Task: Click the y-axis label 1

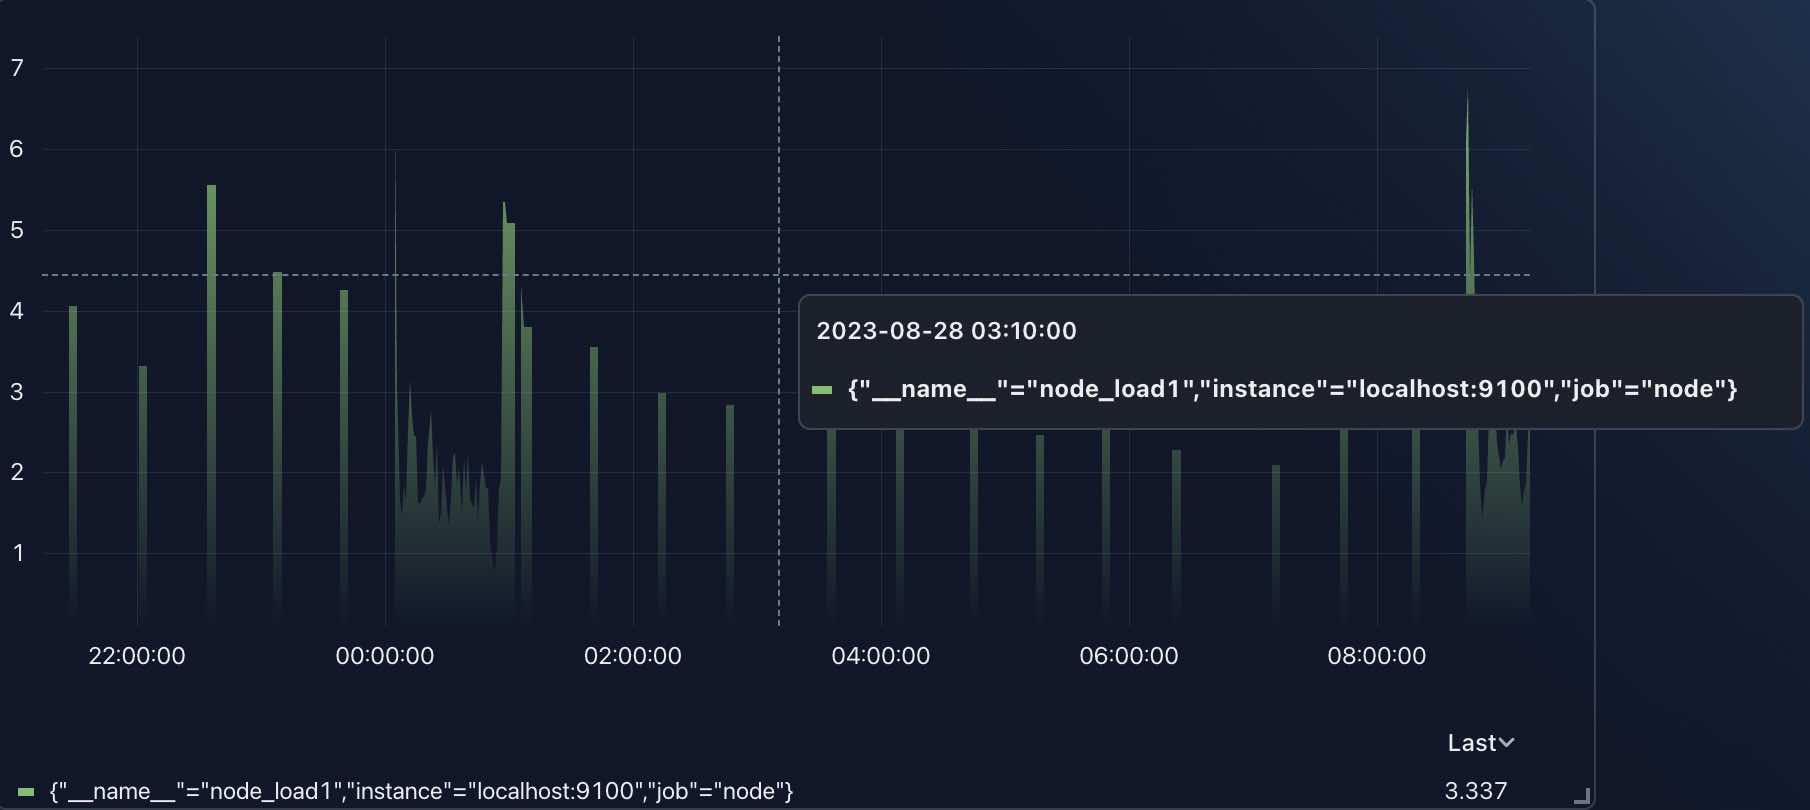Action: click(x=18, y=553)
